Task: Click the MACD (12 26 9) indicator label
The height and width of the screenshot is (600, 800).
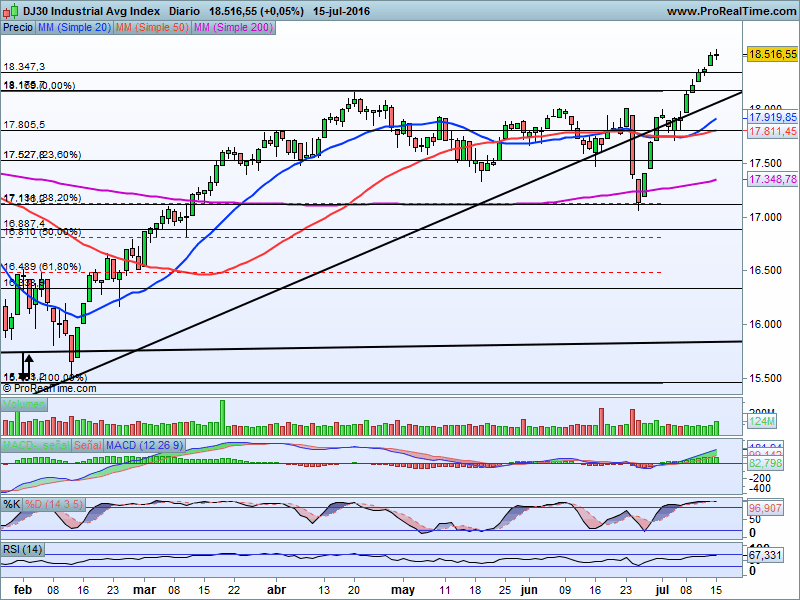Action: (144, 445)
